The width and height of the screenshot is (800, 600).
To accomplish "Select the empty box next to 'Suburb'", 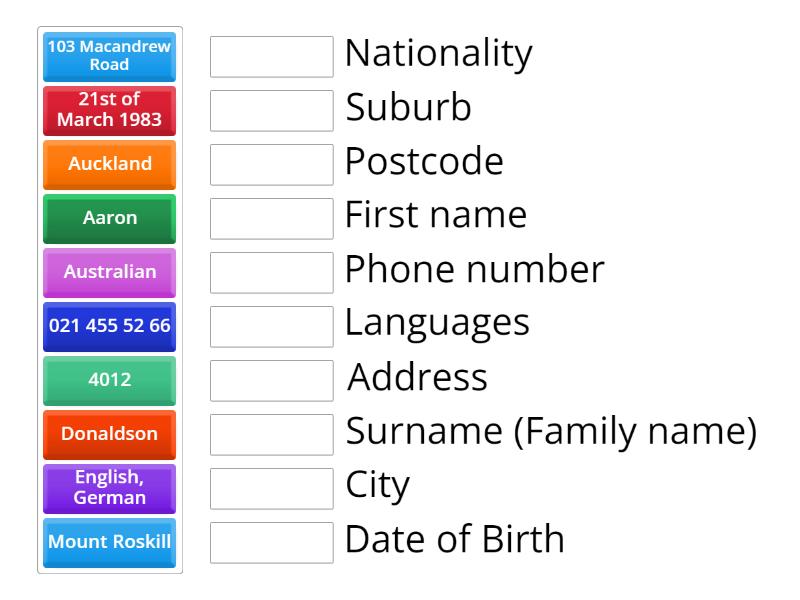I will [272, 111].
